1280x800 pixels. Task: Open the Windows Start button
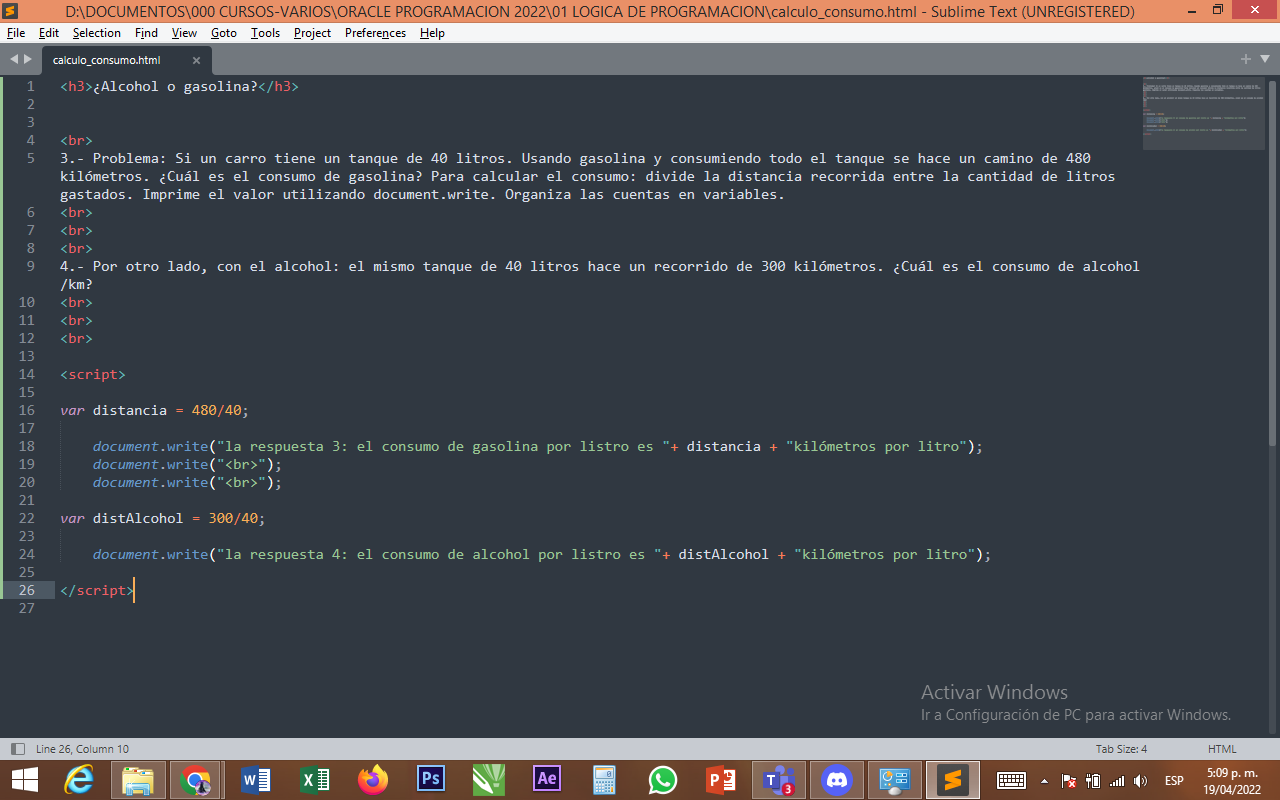click(x=23, y=779)
